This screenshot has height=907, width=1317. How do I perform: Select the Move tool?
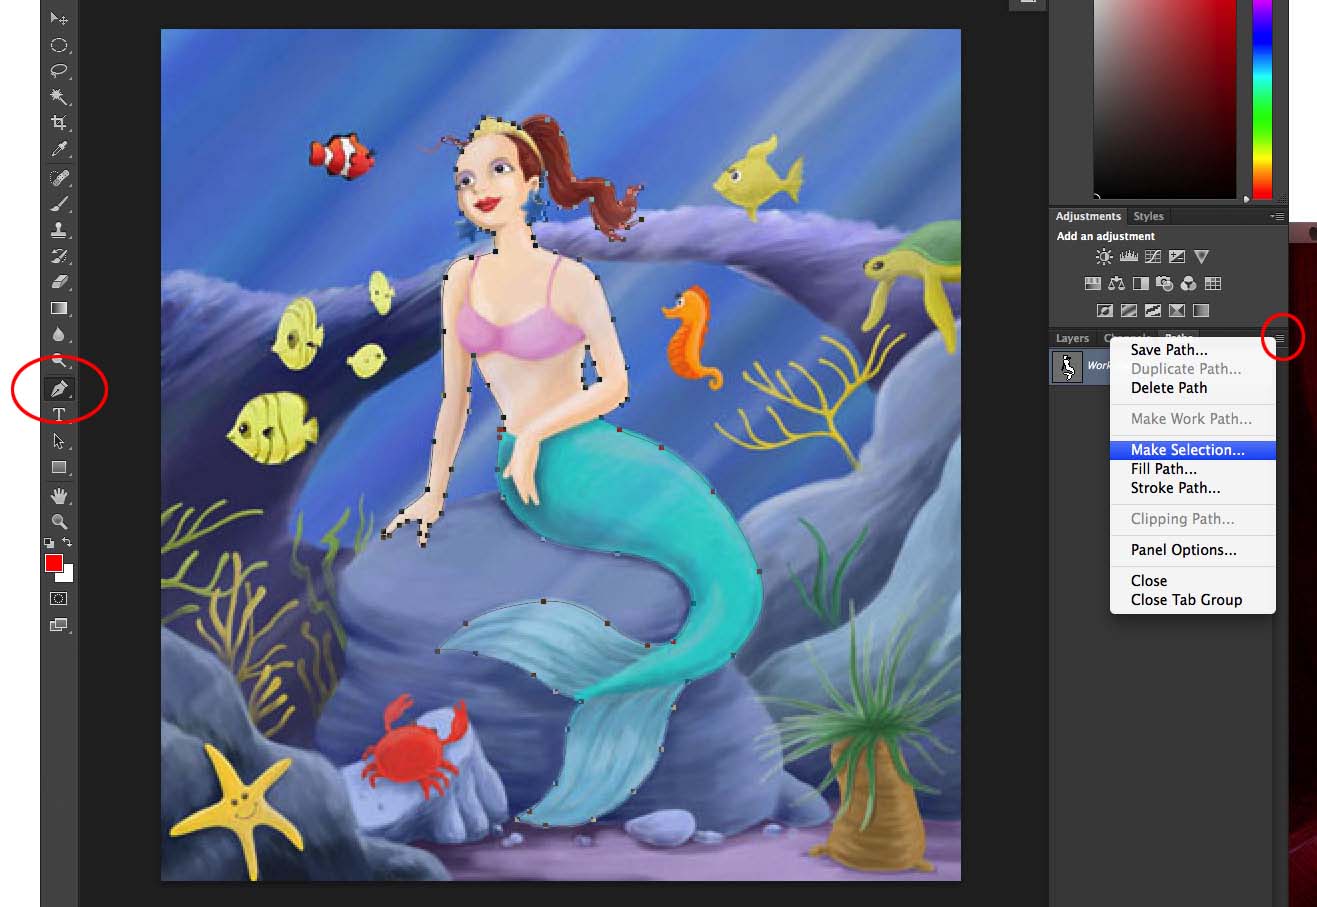[x=59, y=19]
